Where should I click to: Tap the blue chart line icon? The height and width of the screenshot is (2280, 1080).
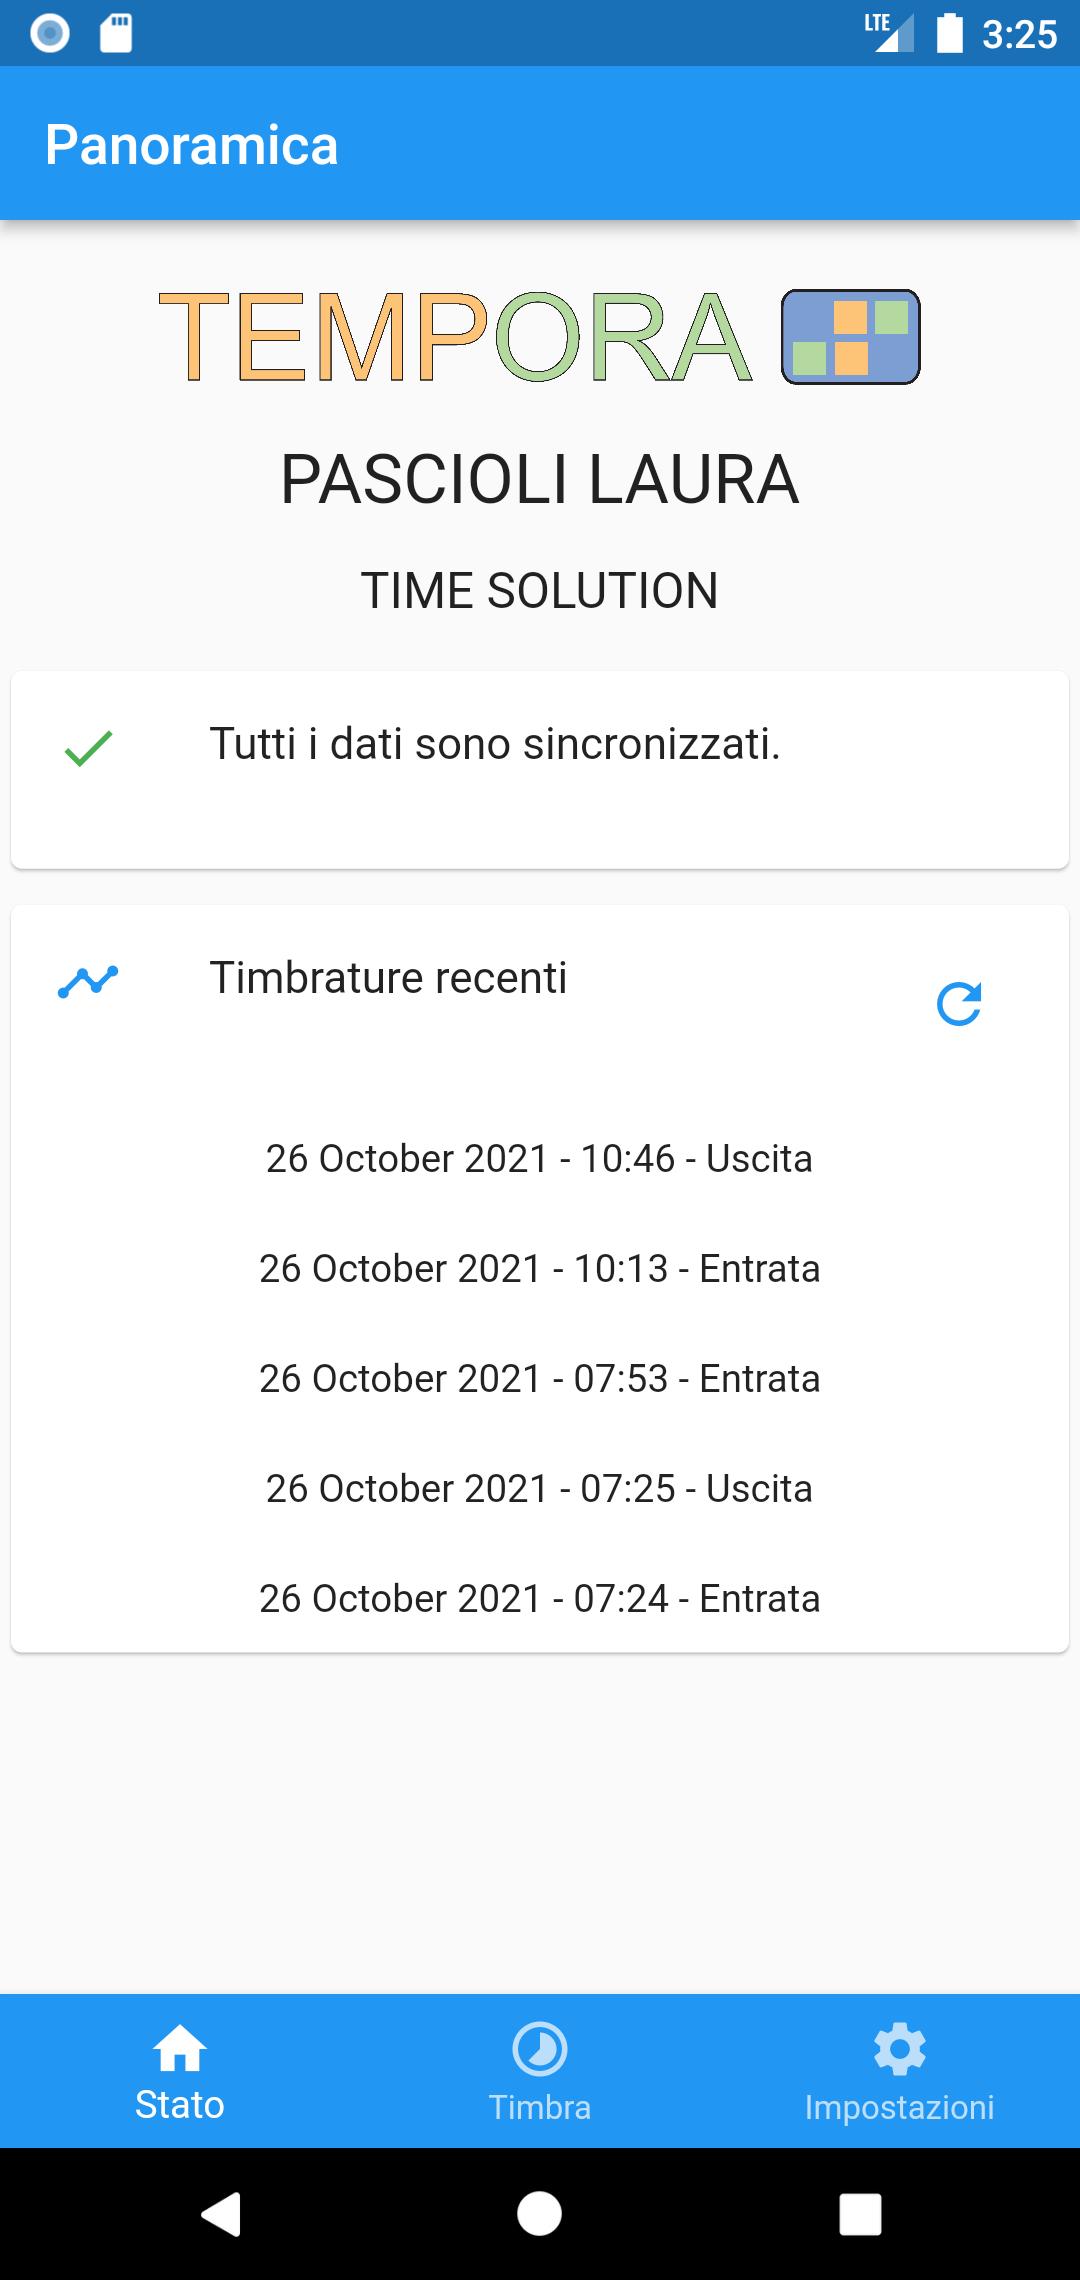(x=88, y=982)
